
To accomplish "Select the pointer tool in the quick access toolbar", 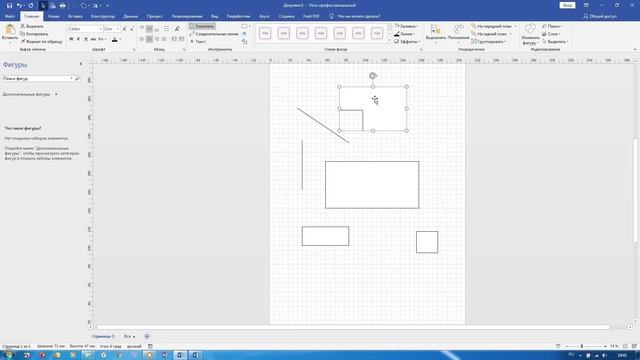I will click(x=42, y=6).
